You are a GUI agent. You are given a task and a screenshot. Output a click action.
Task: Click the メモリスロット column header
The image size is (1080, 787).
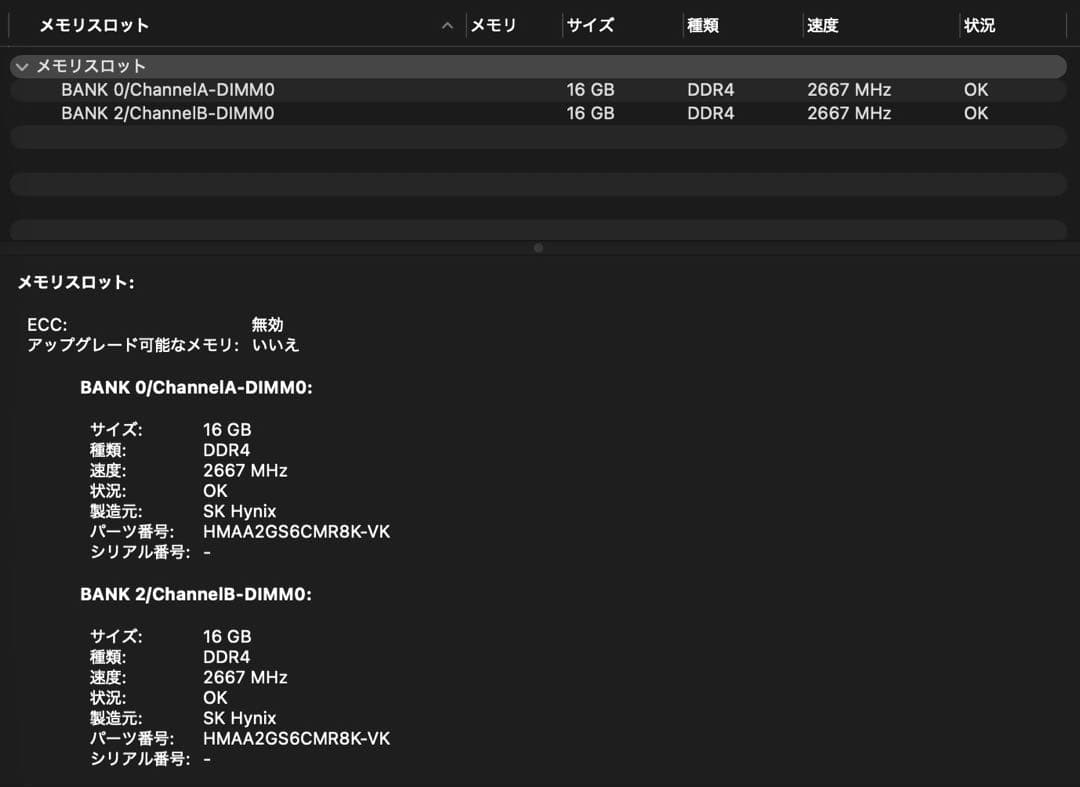[93, 26]
